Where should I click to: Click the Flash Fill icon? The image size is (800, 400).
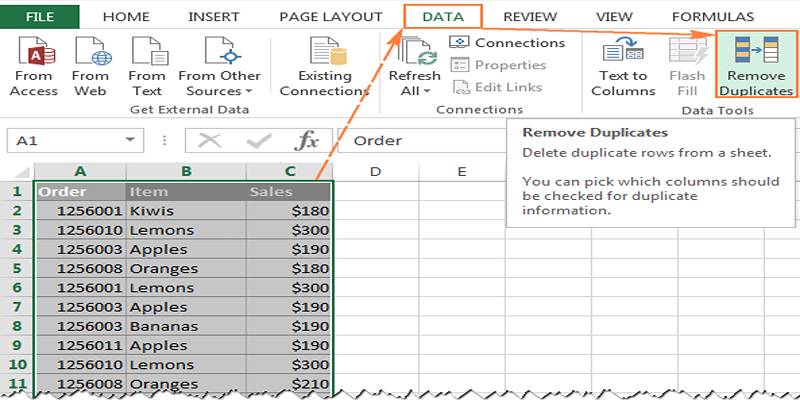[x=687, y=50]
